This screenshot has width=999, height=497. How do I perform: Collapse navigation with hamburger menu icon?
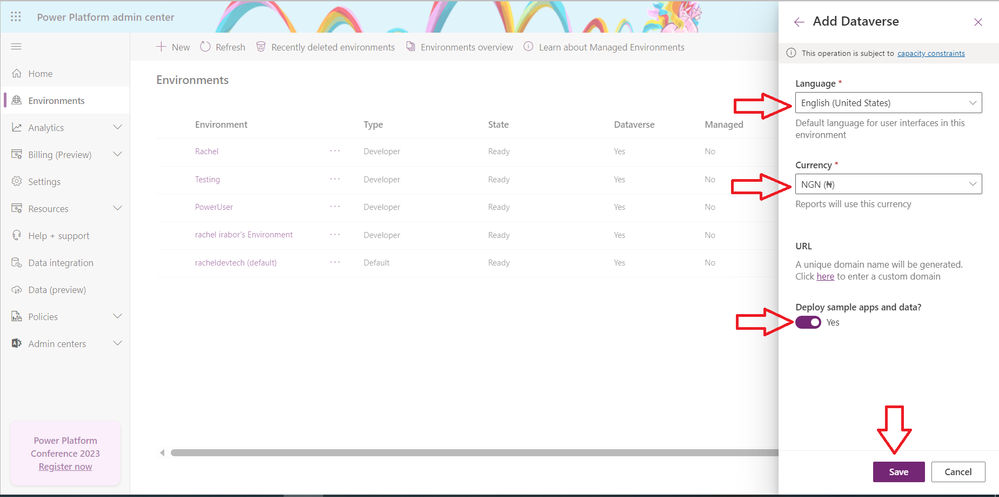pyautogui.click(x=17, y=47)
